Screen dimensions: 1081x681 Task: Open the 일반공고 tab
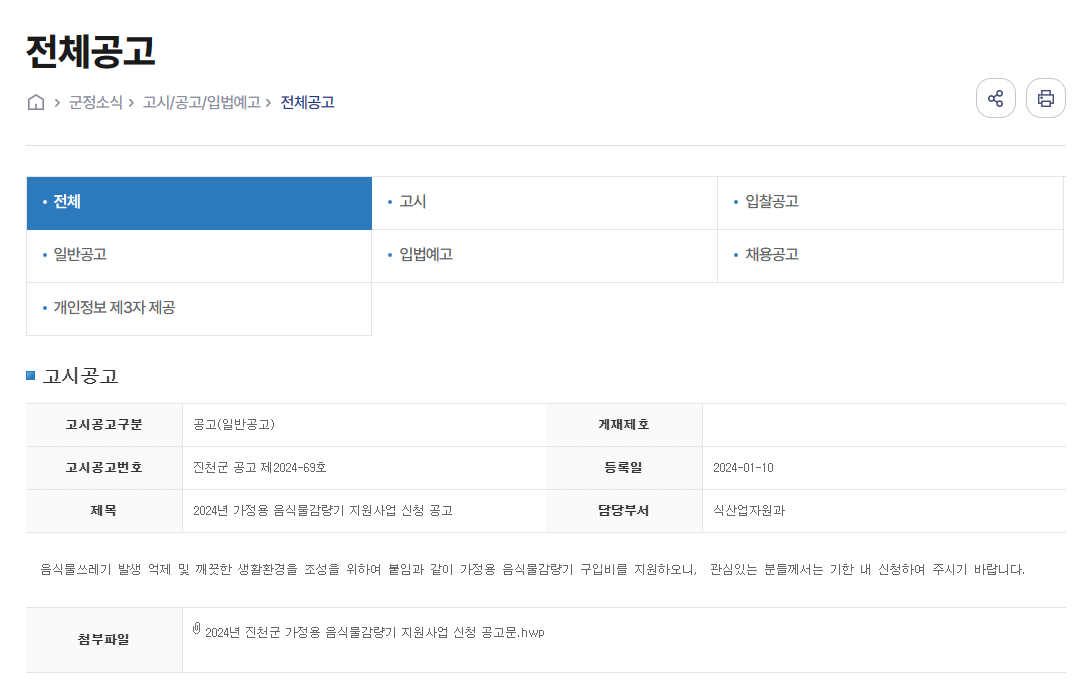coord(199,256)
